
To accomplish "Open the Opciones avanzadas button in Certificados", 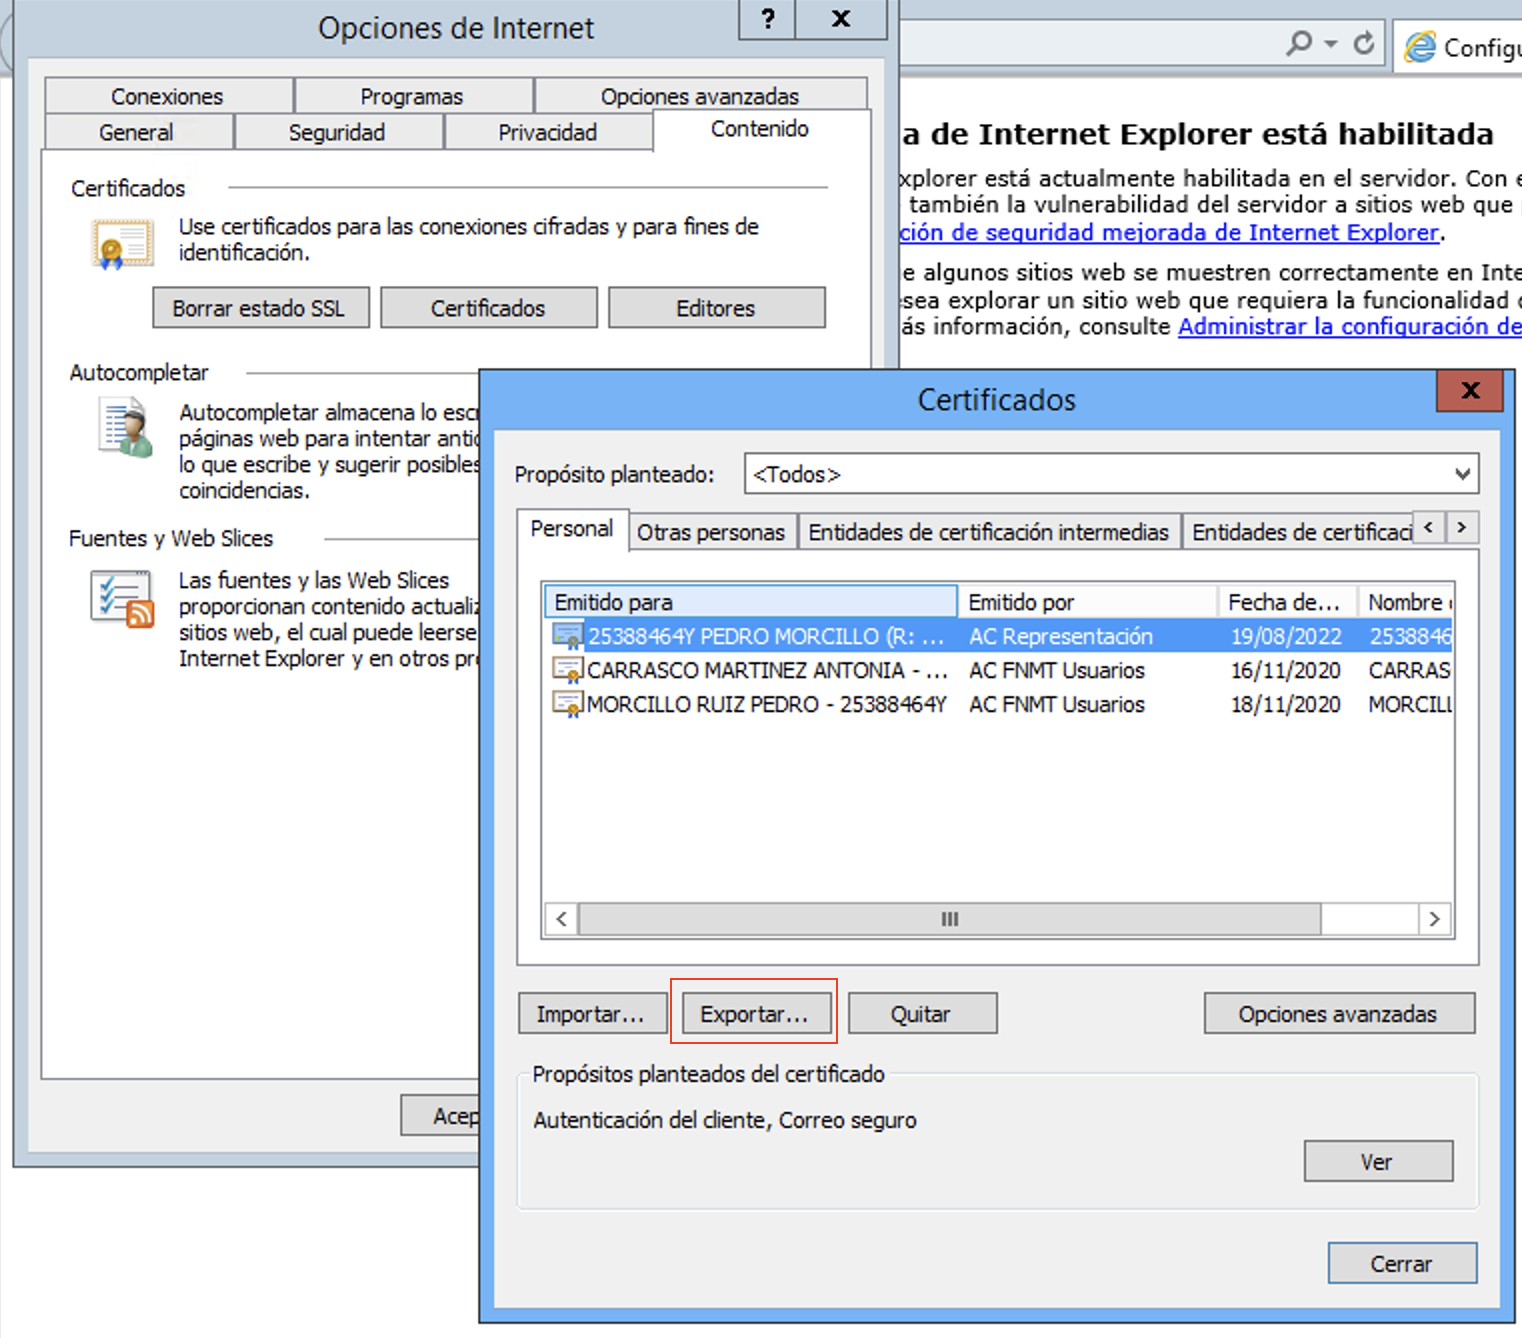I will click(x=1337, y=1014).
